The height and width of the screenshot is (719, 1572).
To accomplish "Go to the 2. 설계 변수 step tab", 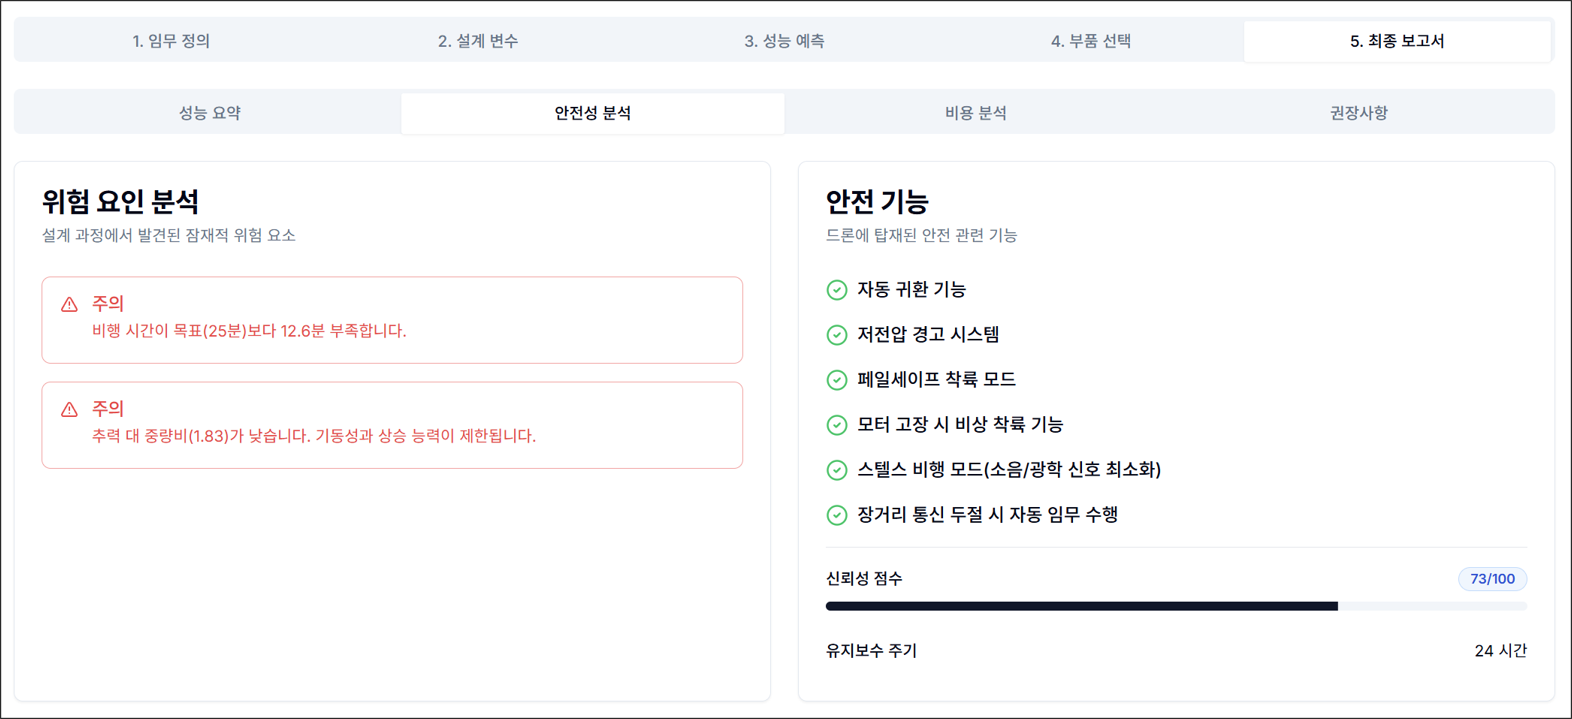I will click(478, 41).
